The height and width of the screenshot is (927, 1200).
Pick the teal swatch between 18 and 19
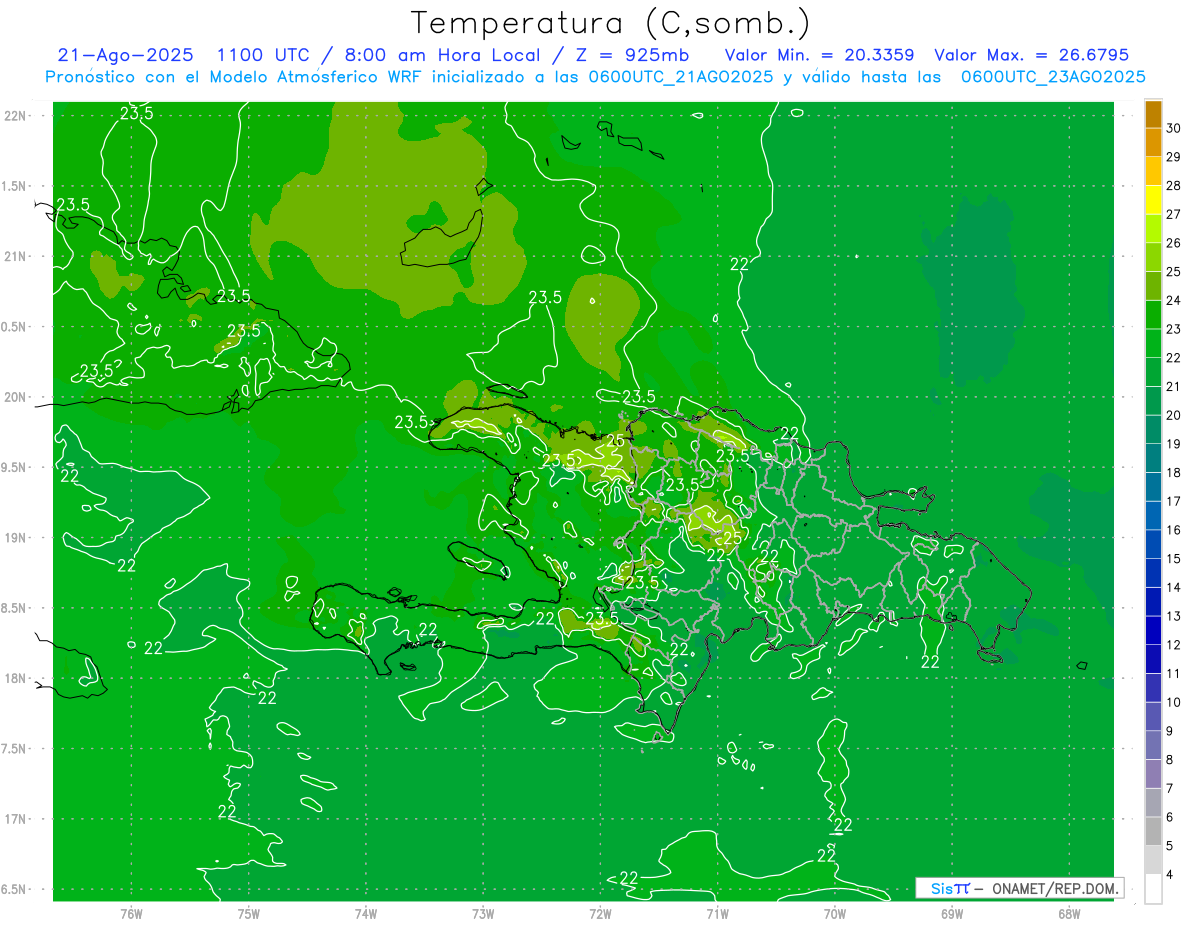click(x=1153, y=459)
